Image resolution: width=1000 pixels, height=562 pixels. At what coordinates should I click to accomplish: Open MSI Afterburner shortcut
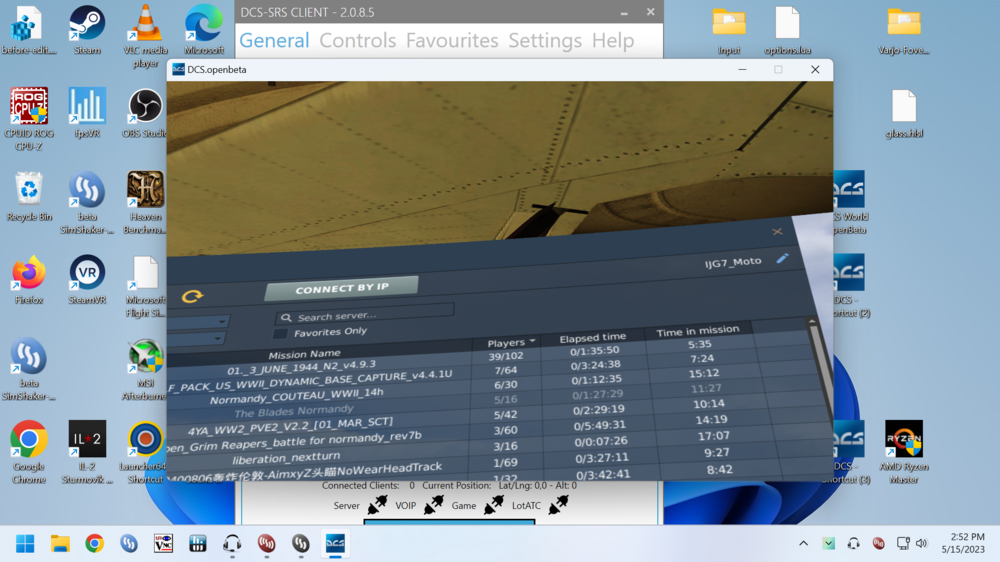coord(145,369)
